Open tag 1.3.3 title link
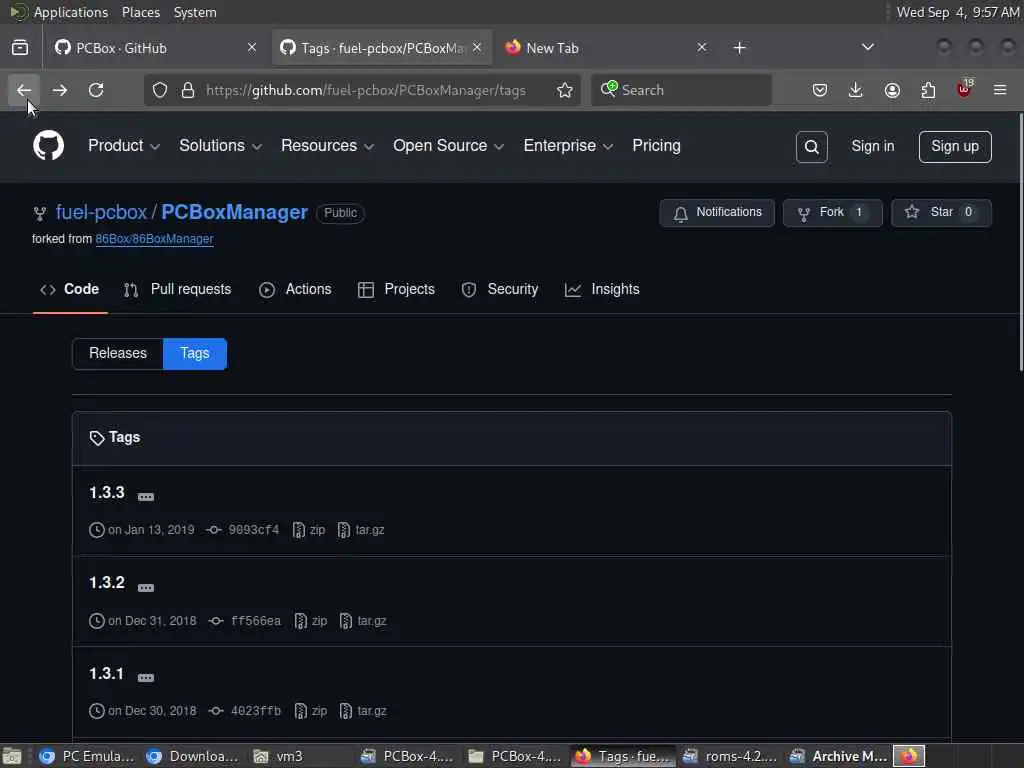The width and height of the screenshot is (1024, 768). (x=106, y=492)
